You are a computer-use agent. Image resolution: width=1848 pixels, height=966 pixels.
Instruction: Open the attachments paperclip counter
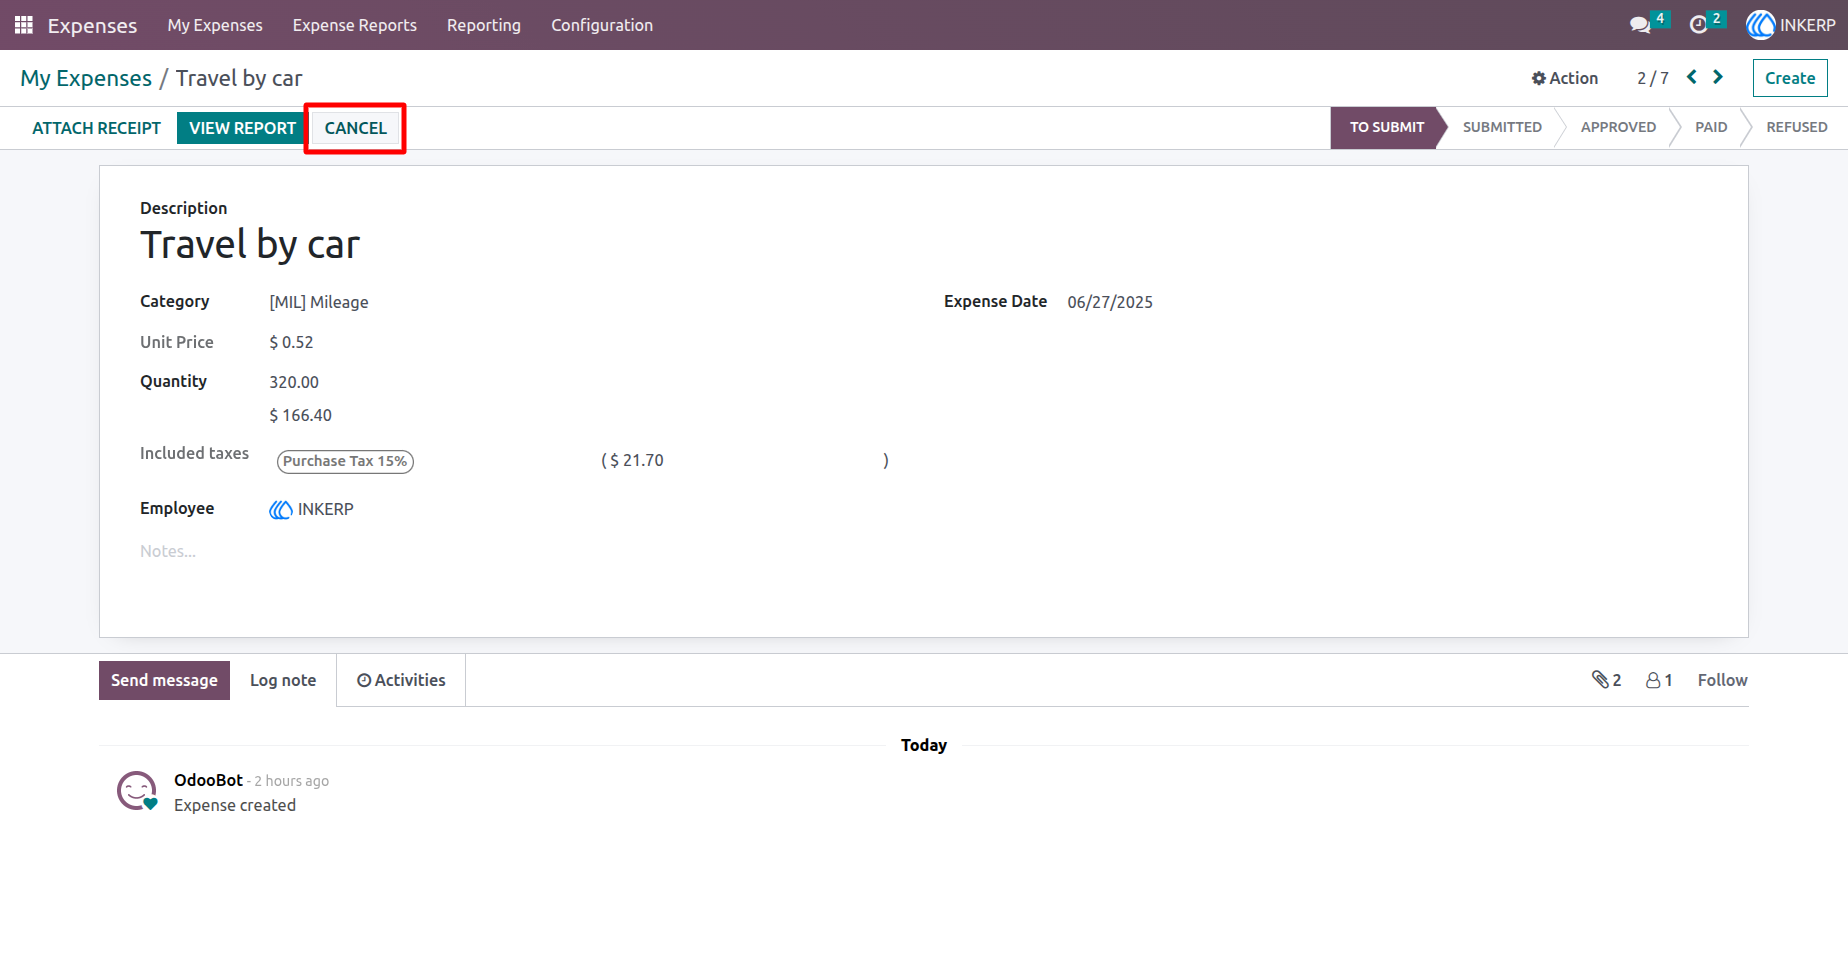click(1606, 680)
